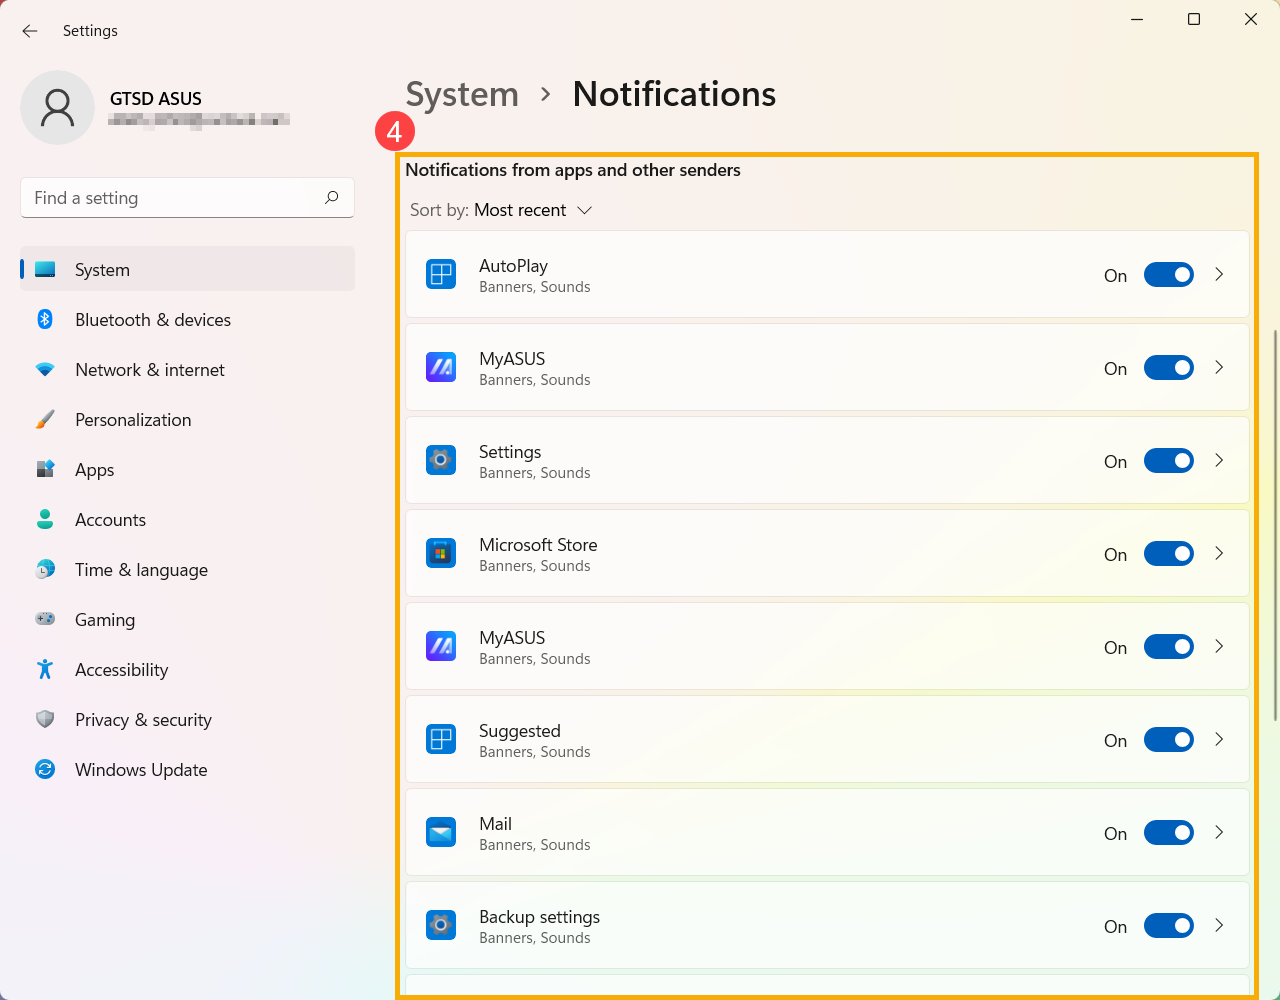Click the Mail app icon
Image resolution: width=1280 pixels, height=1000 pixels.
point(441,832)
